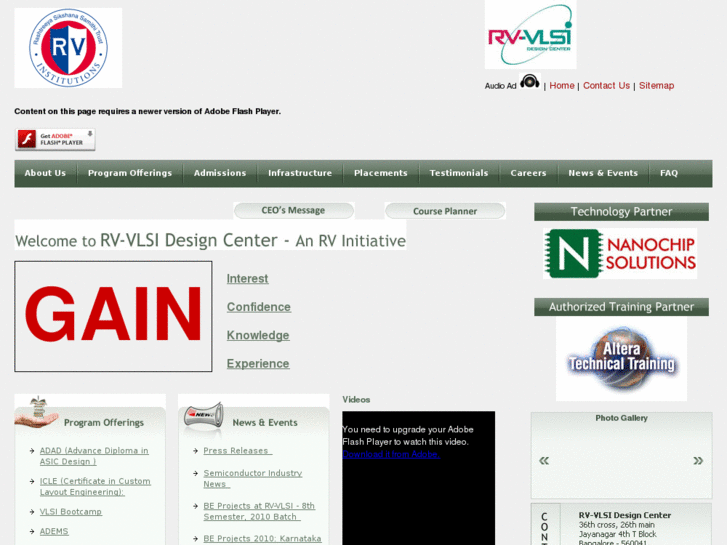Viewport: 727px width, 545px height.
Task: Open the Program Offerings menu item
Action: [130, 173]
